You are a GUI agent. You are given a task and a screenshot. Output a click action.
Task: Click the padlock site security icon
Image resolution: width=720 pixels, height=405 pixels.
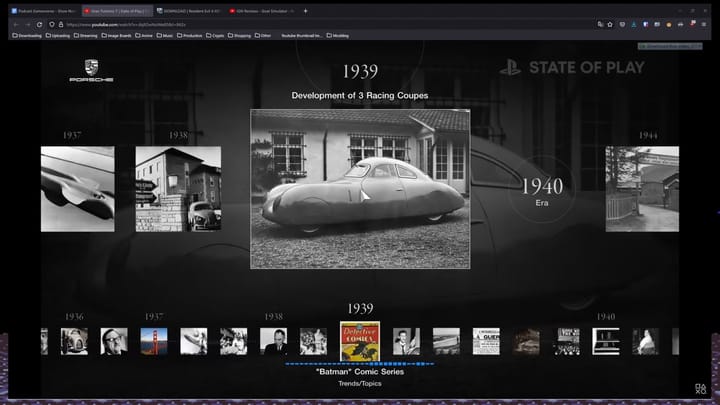(61, 24)
